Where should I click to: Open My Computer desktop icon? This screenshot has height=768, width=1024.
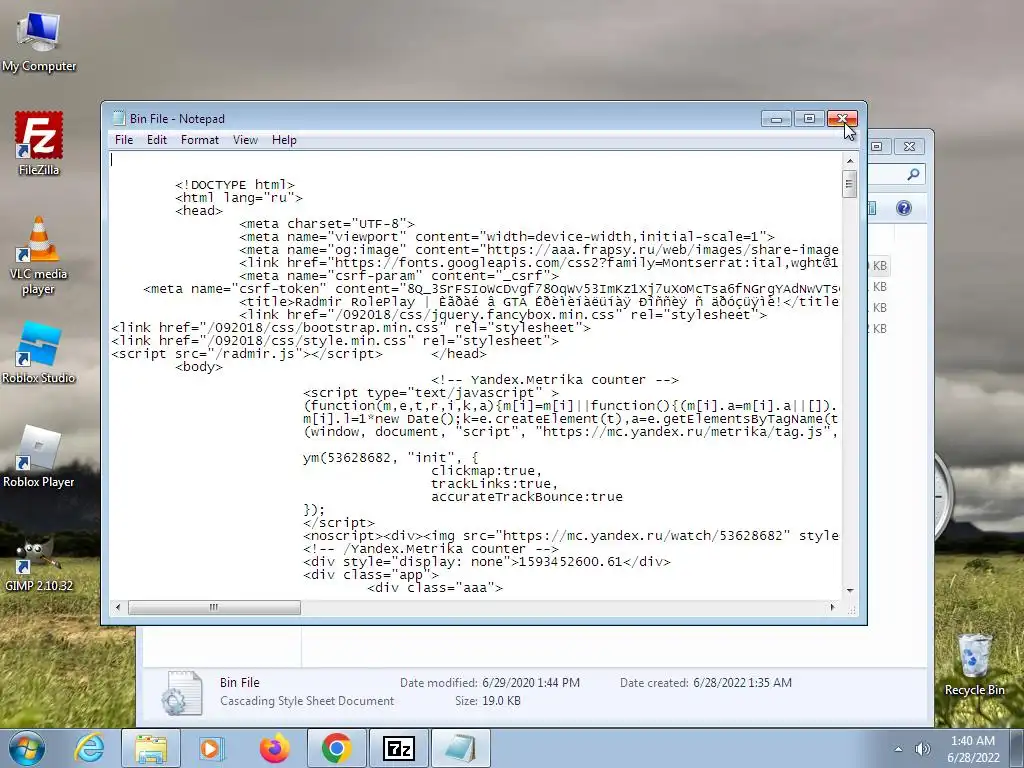[39, 42]
